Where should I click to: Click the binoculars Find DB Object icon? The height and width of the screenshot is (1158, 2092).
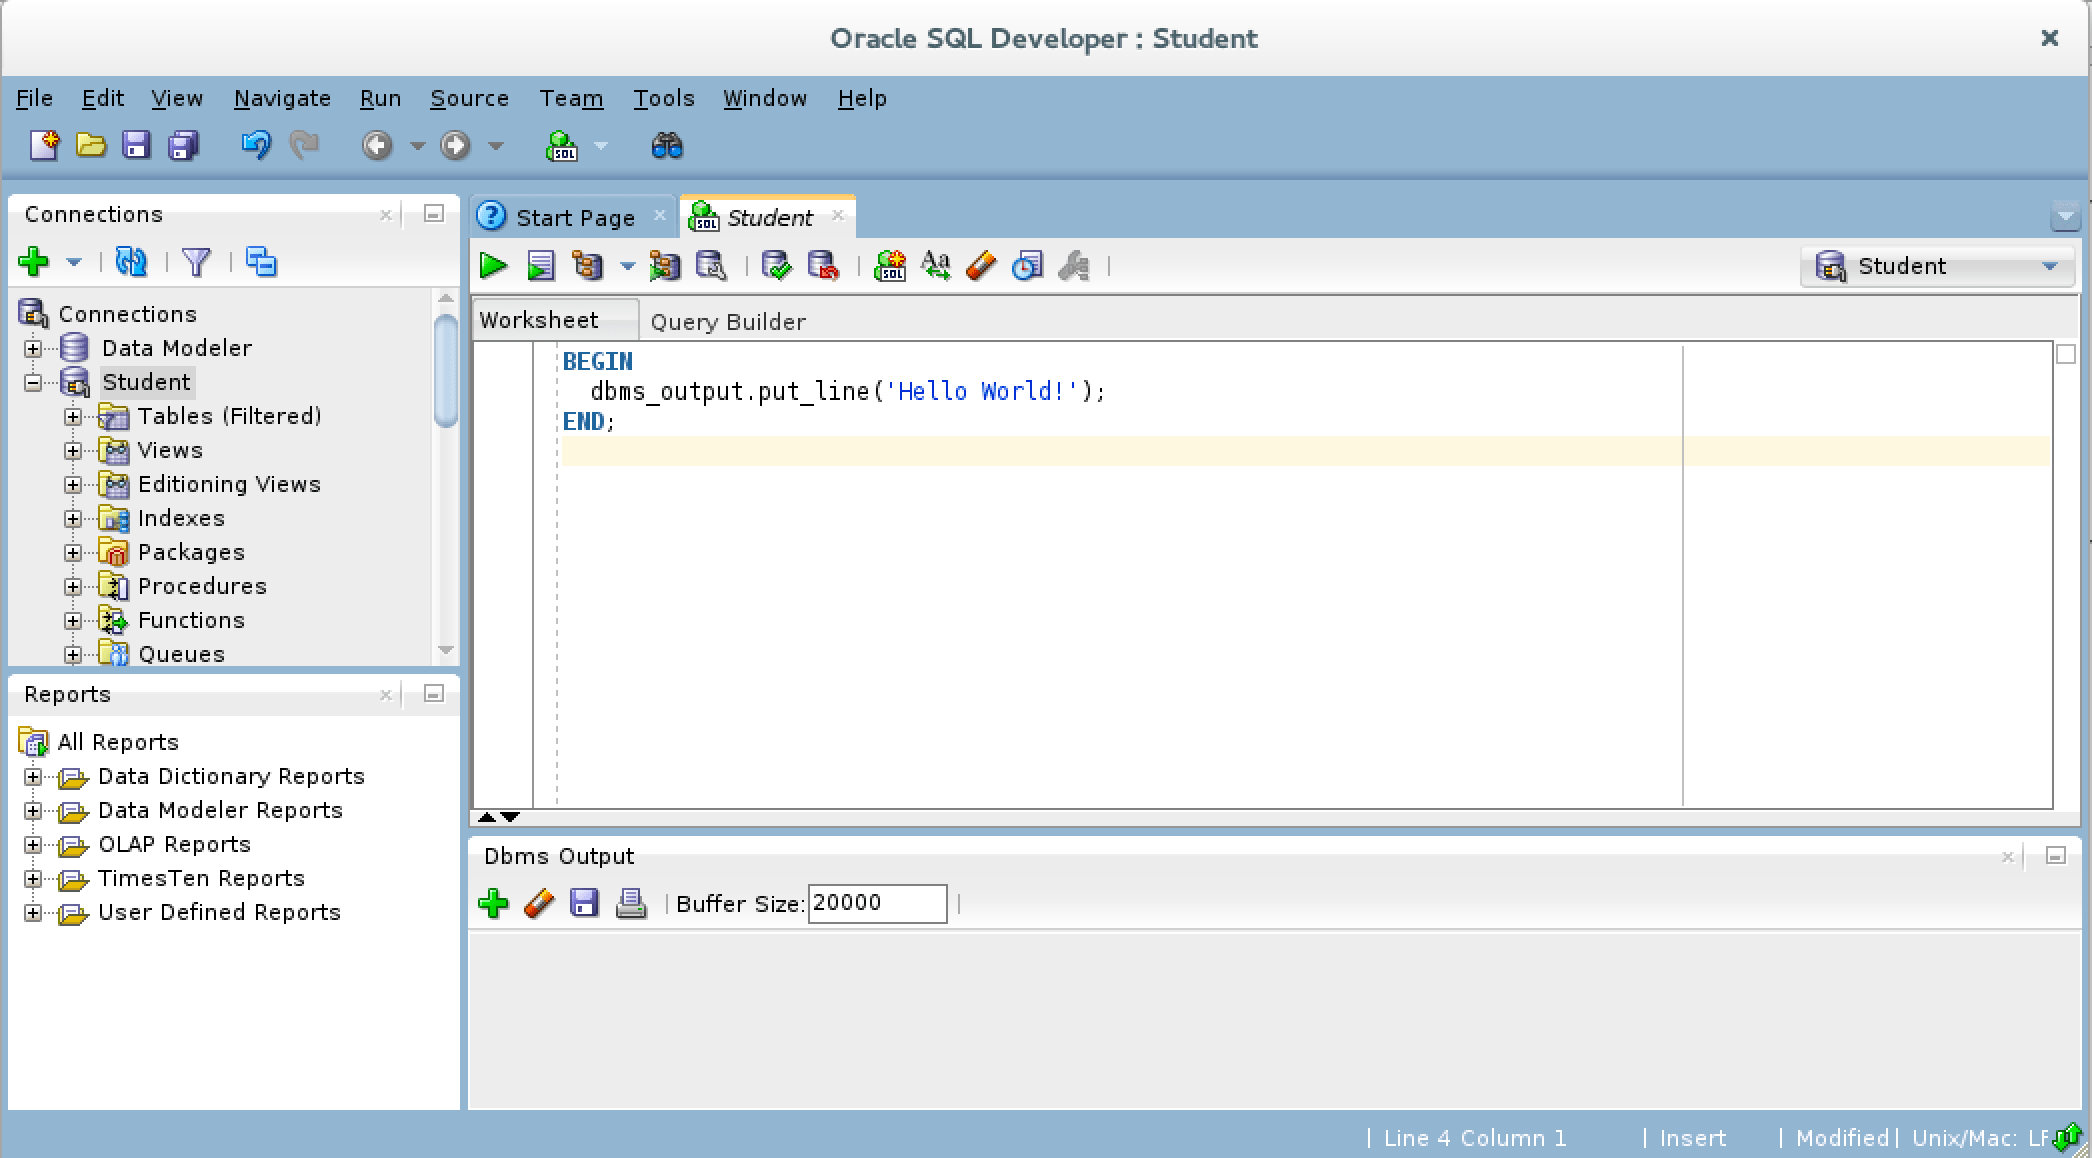click(667, 147)
